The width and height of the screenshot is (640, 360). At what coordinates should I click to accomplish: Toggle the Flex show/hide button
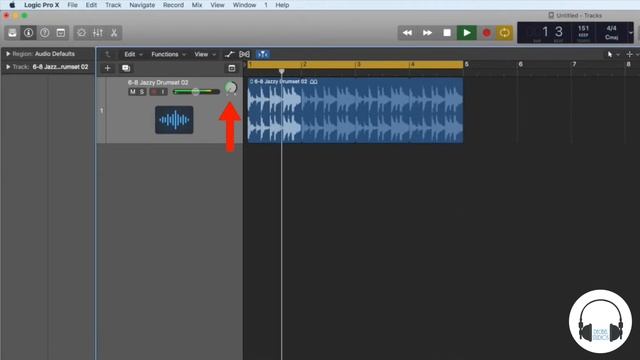(244, 54)
